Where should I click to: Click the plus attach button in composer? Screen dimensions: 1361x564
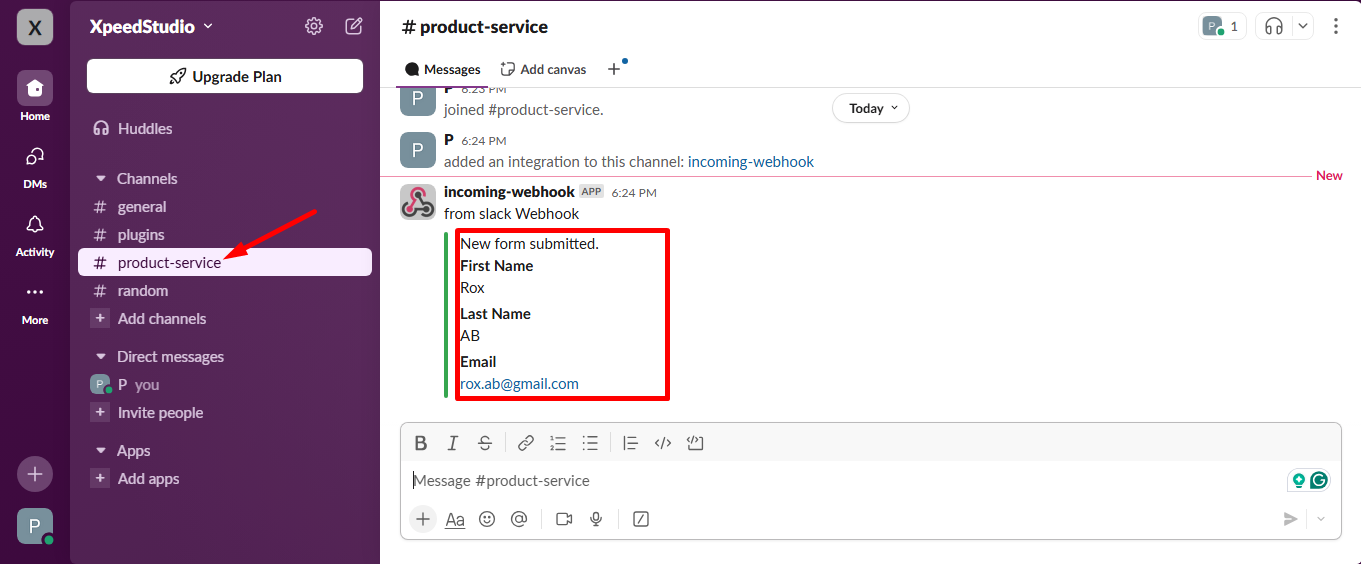423,519
